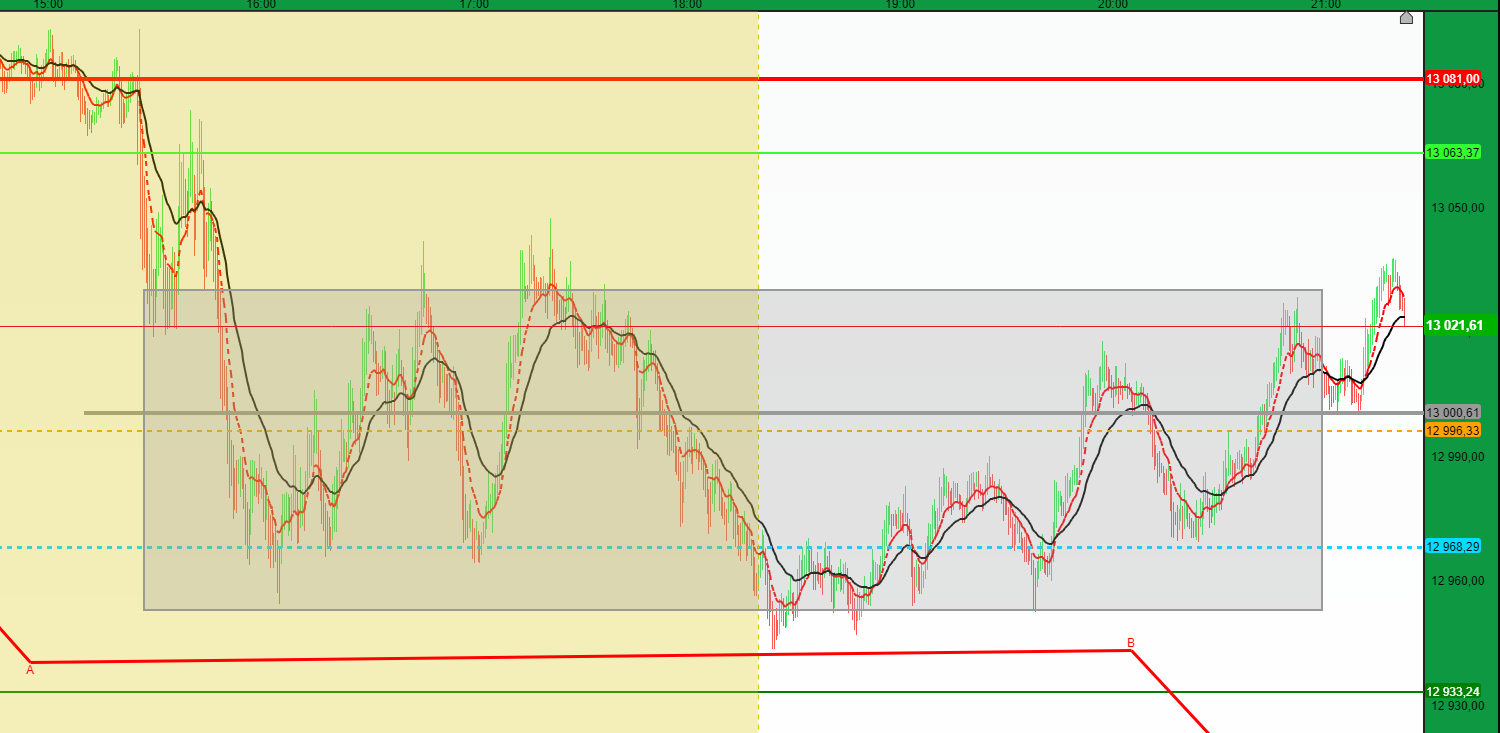The image size is (1500, 733).
Task: Select the cyan 12 968,29 price tag
Action: coord(1453,547)
